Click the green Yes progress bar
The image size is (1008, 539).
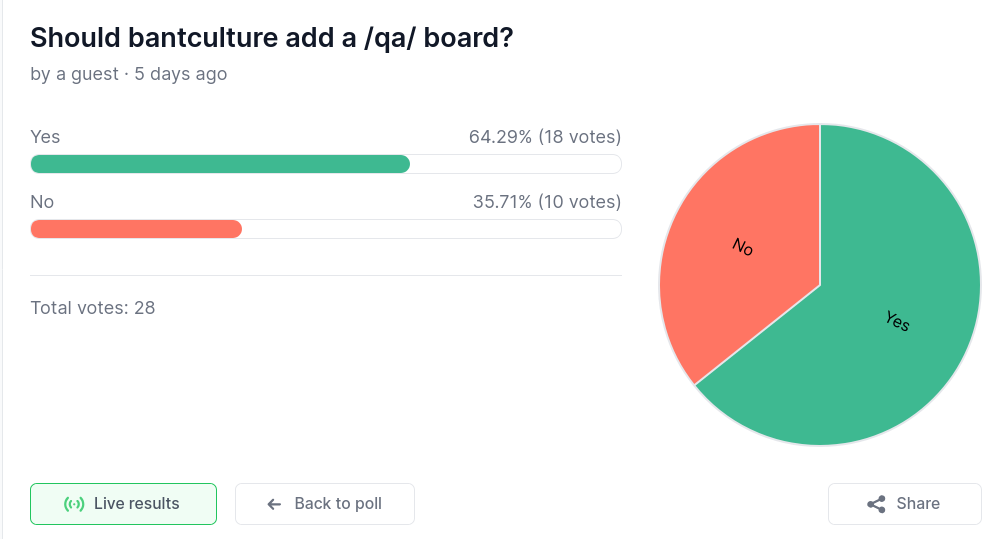(x=220, y=164)
